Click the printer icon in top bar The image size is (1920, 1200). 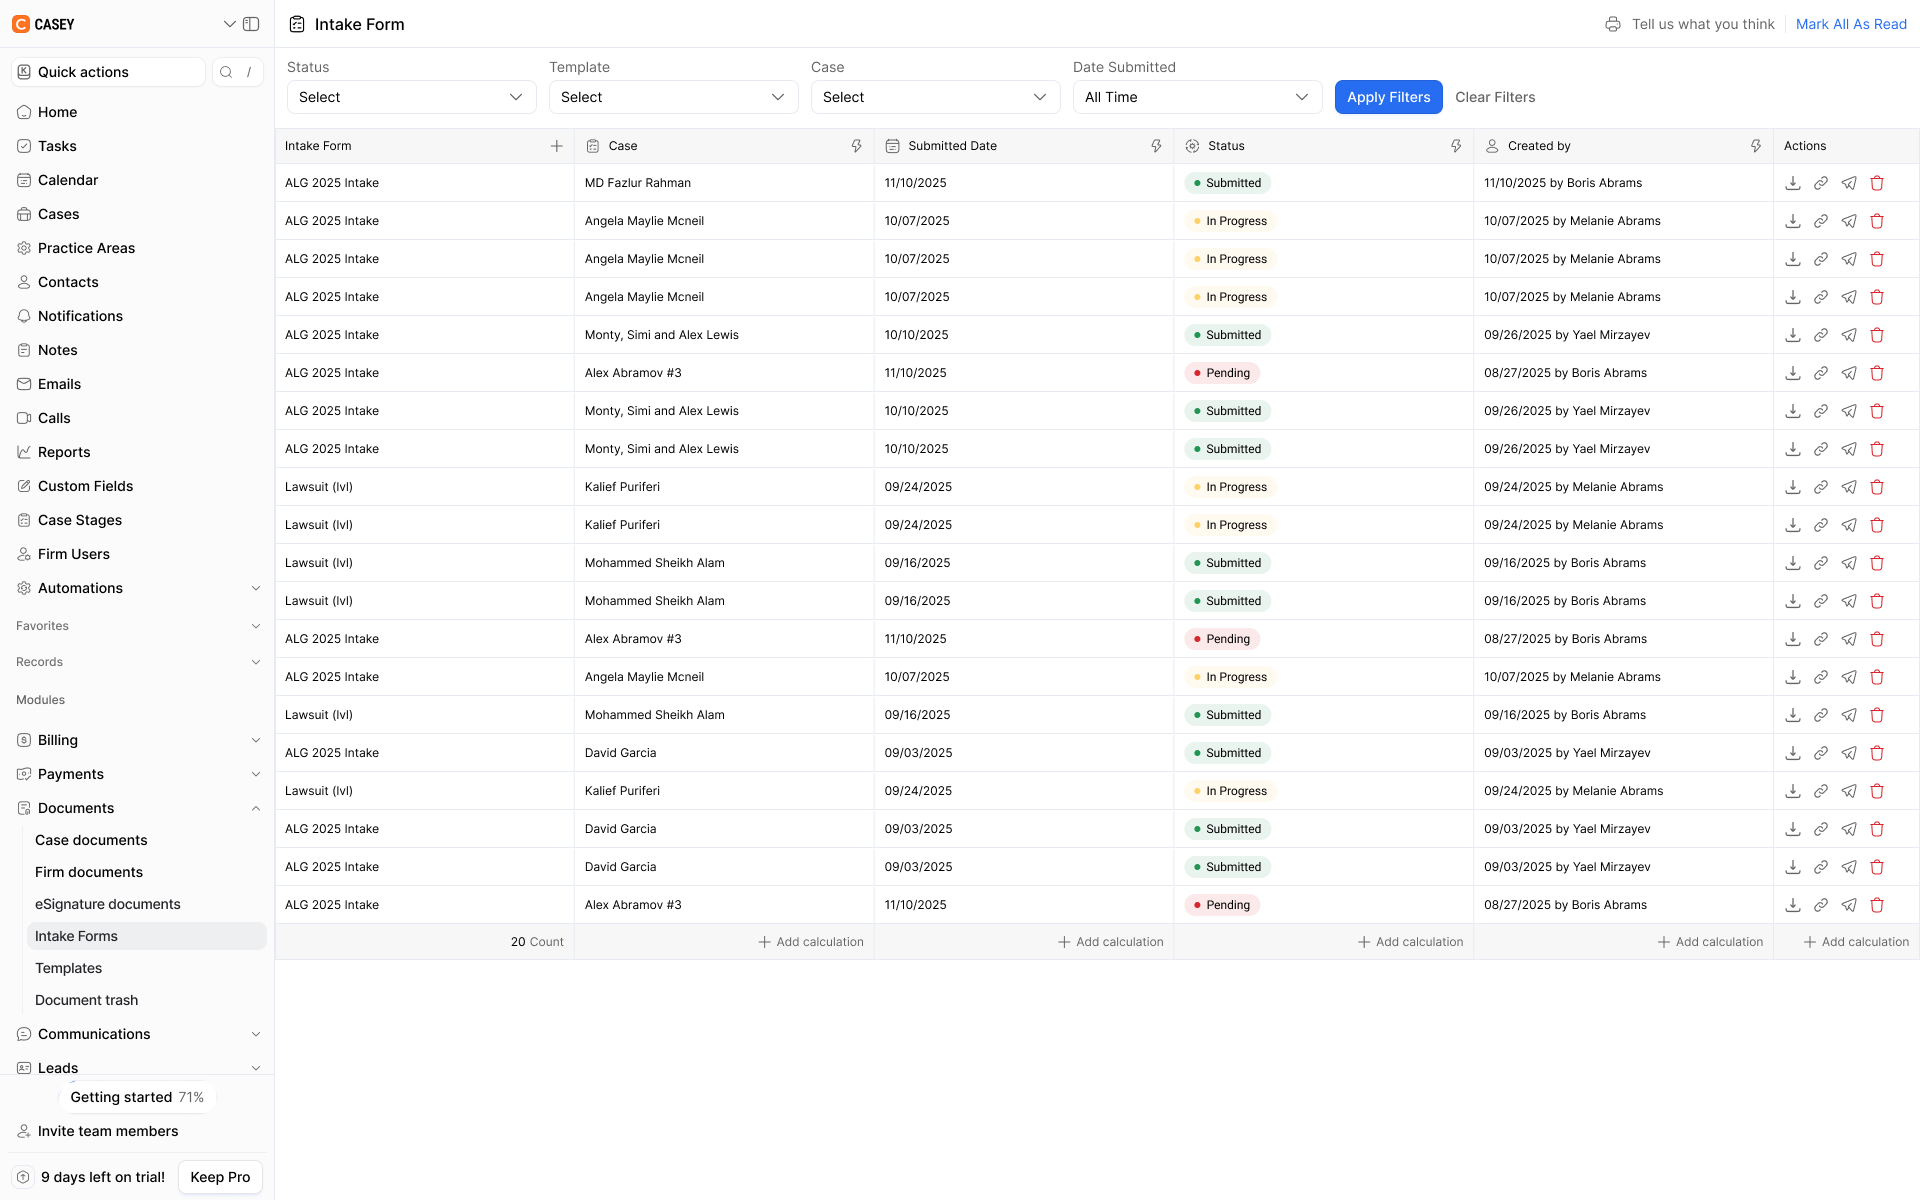(1613, 24)
